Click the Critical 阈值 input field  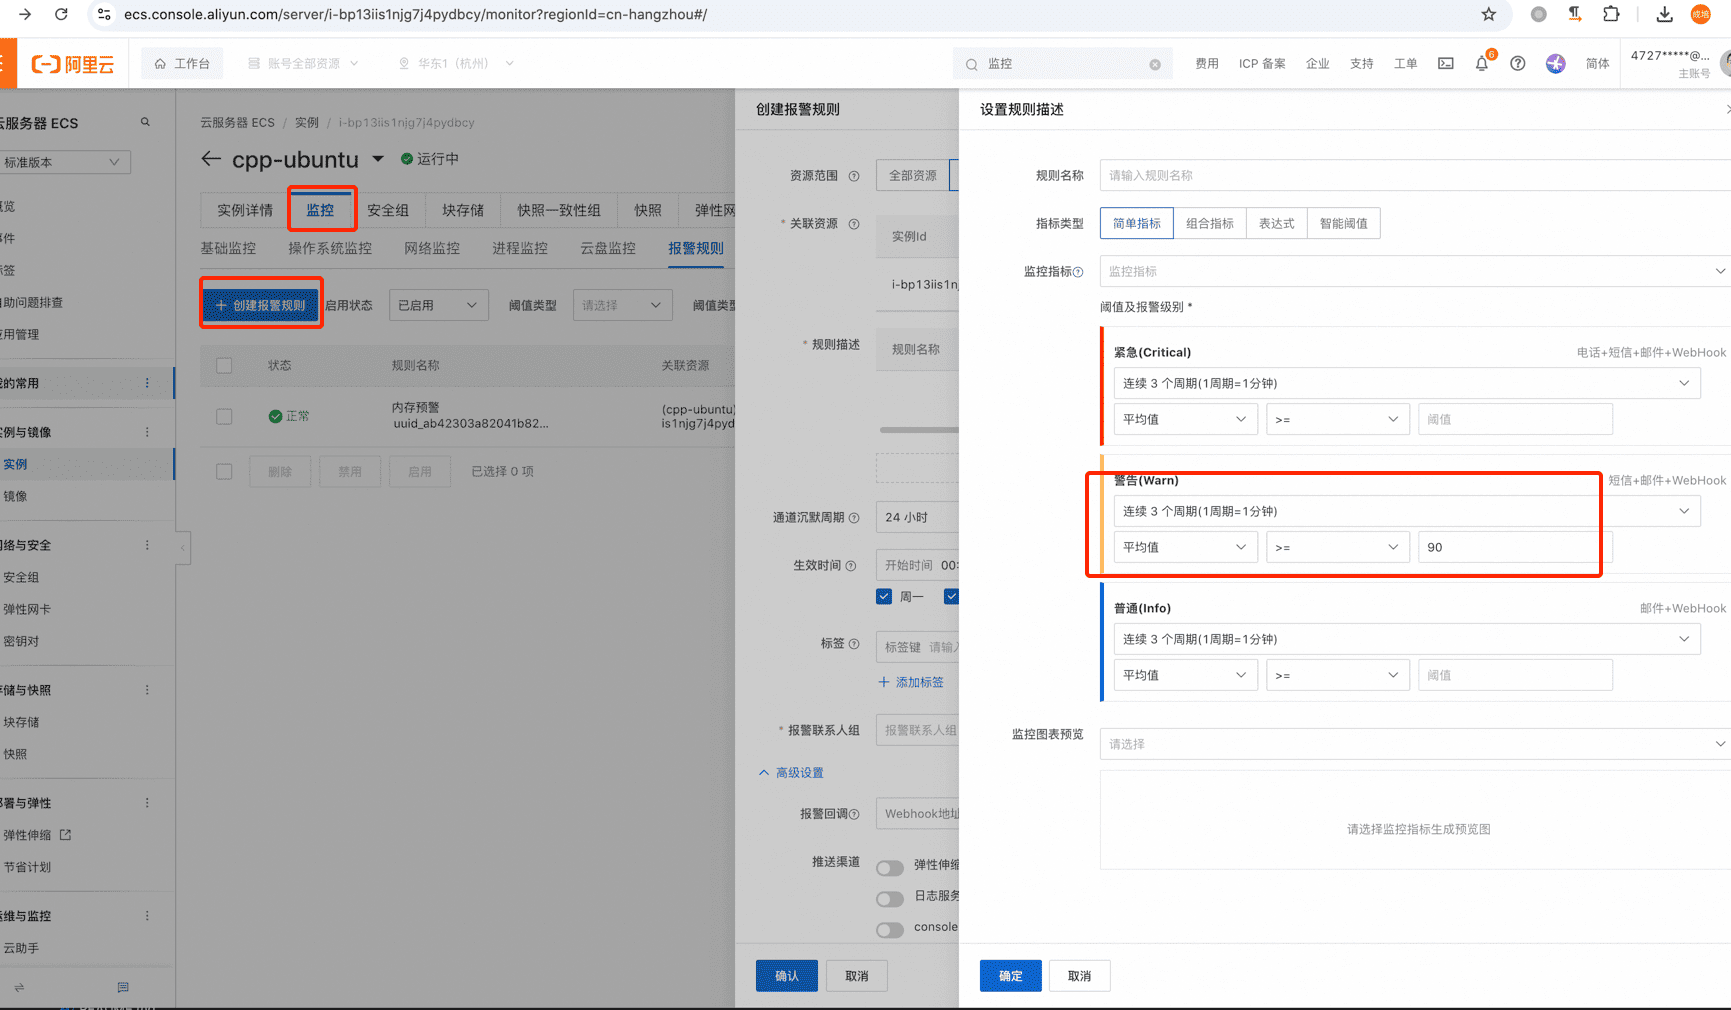pyautogui.click(x=1515, y=419)
